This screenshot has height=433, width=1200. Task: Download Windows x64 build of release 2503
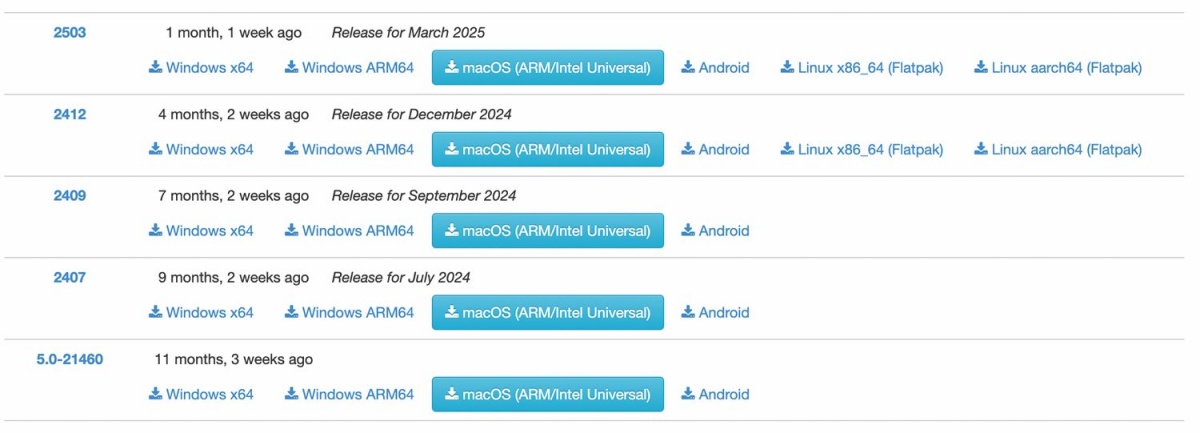pos(201,68)
